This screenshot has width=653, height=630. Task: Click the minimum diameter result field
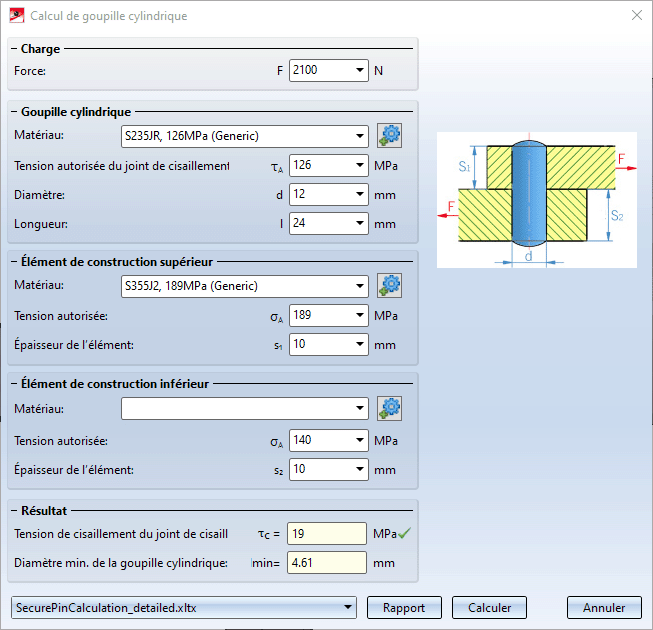(x=326, y=562)
